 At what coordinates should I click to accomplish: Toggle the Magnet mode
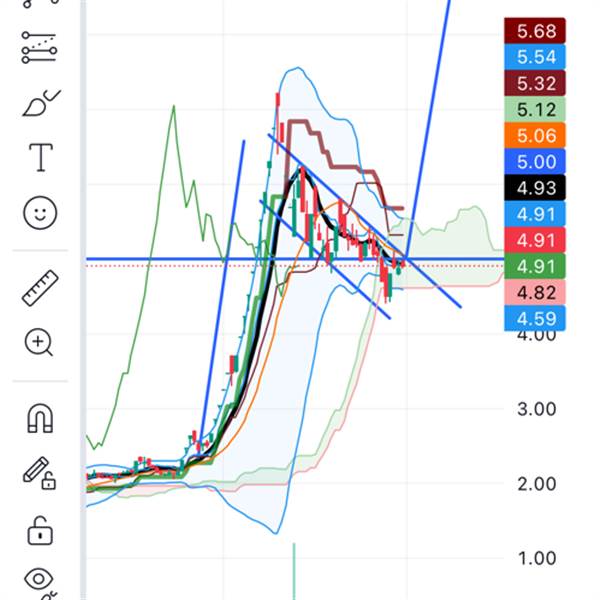40,418
